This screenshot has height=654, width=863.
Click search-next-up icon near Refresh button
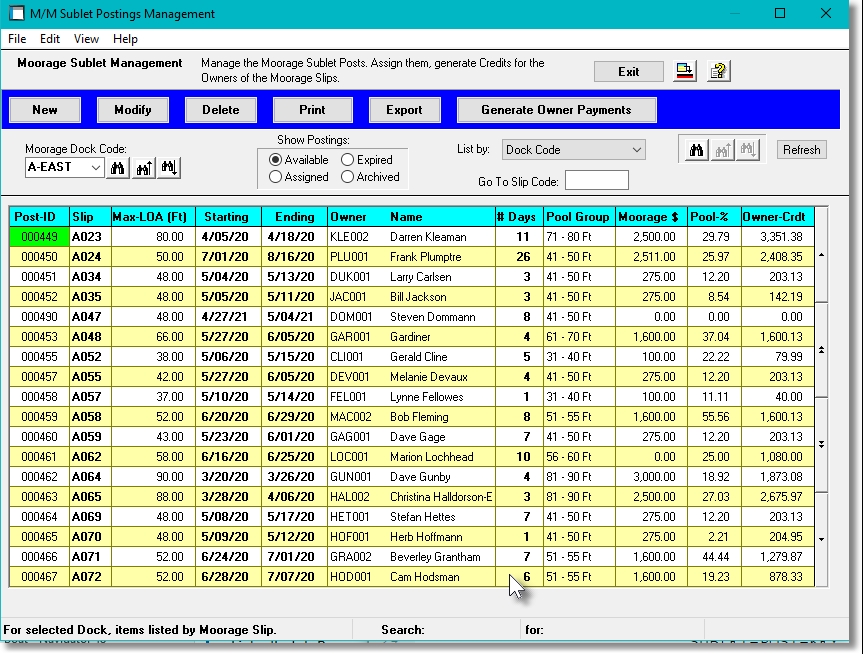(x=723, y=148)
